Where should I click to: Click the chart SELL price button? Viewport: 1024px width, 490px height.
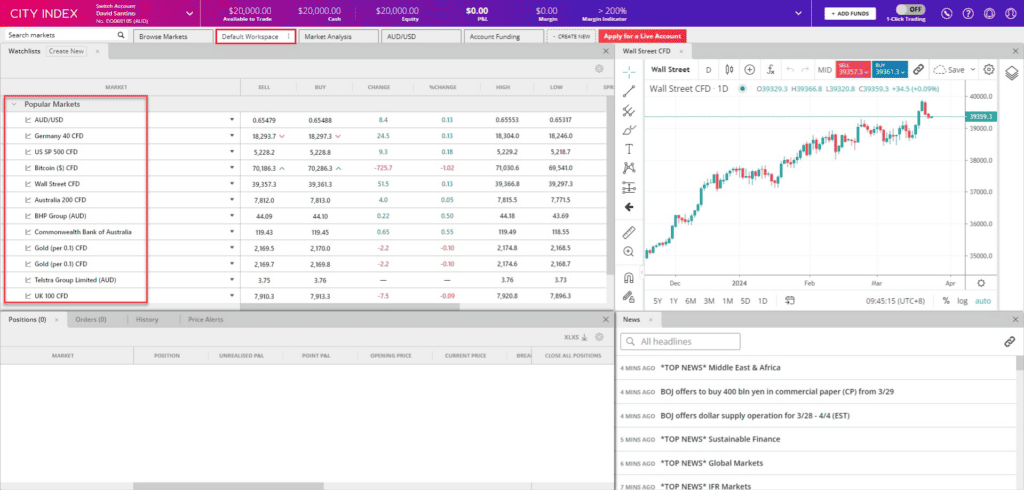tap(852, 69)
